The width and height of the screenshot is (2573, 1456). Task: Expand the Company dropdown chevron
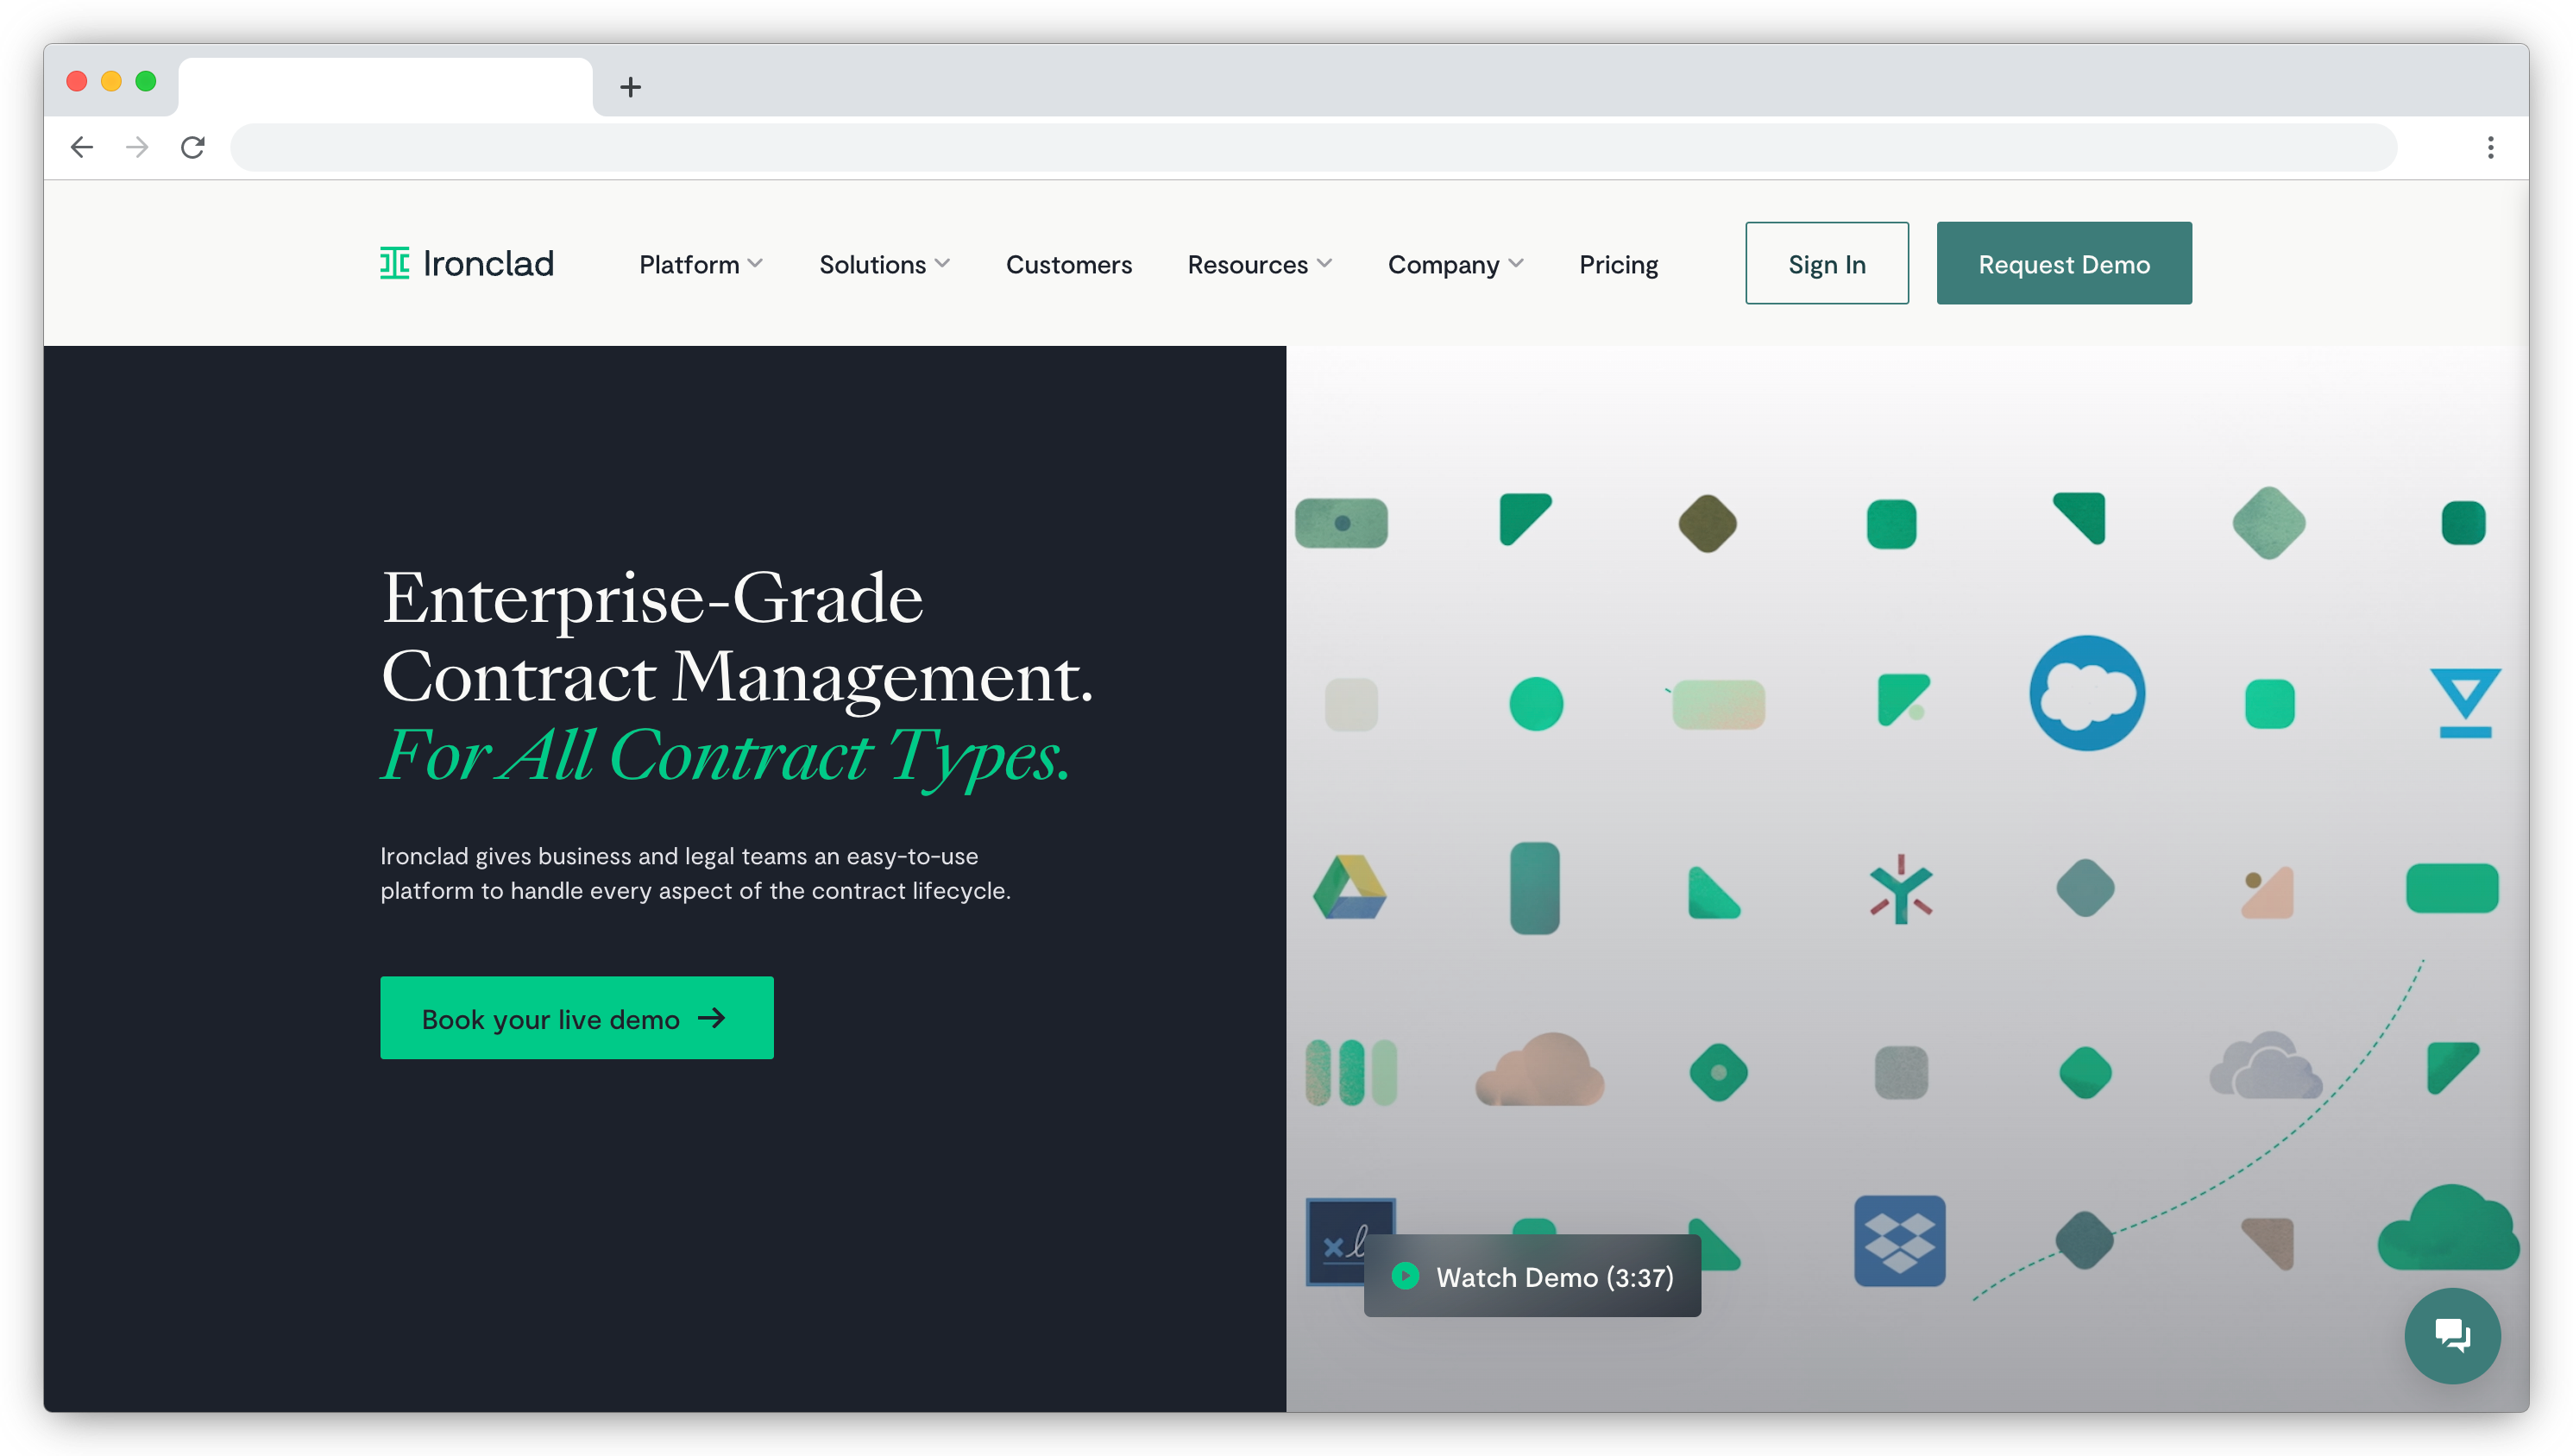click(1515, 263)
